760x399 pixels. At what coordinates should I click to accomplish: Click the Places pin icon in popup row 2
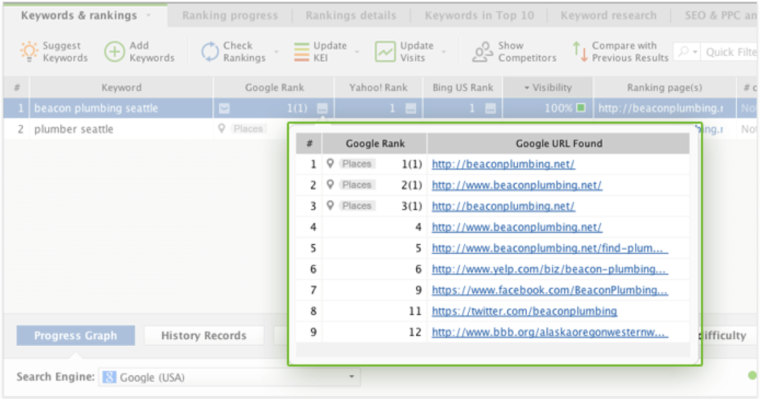pyautogui.click(x=330, y=184)
